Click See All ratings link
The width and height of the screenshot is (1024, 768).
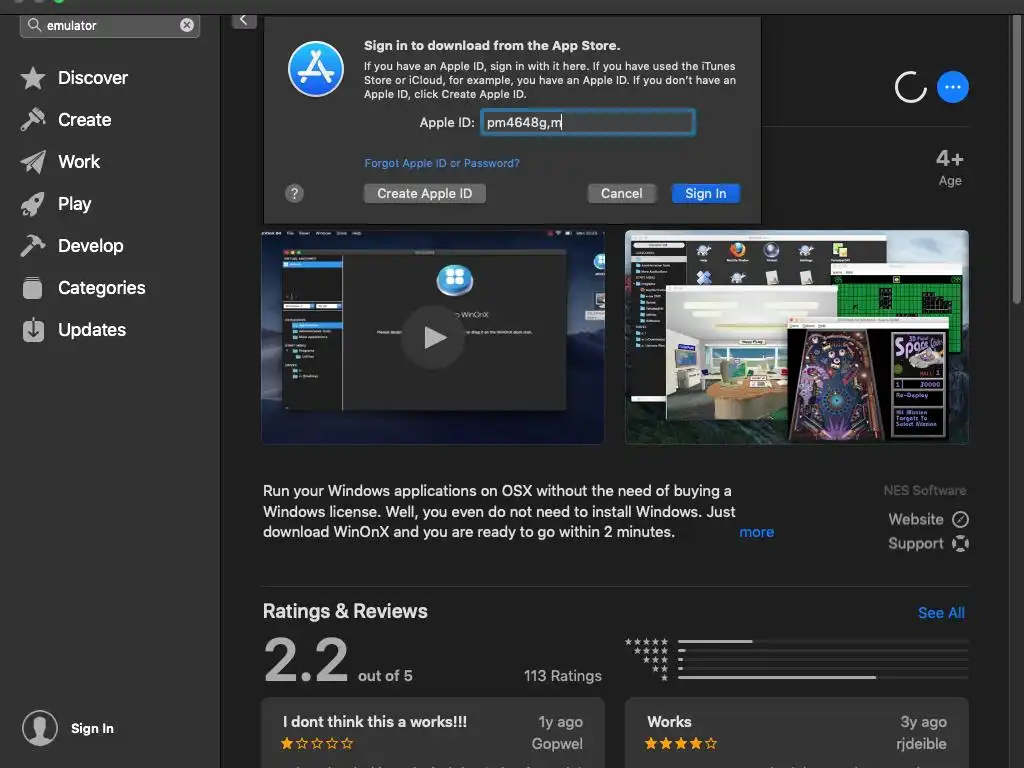click(x=941, y=613)
